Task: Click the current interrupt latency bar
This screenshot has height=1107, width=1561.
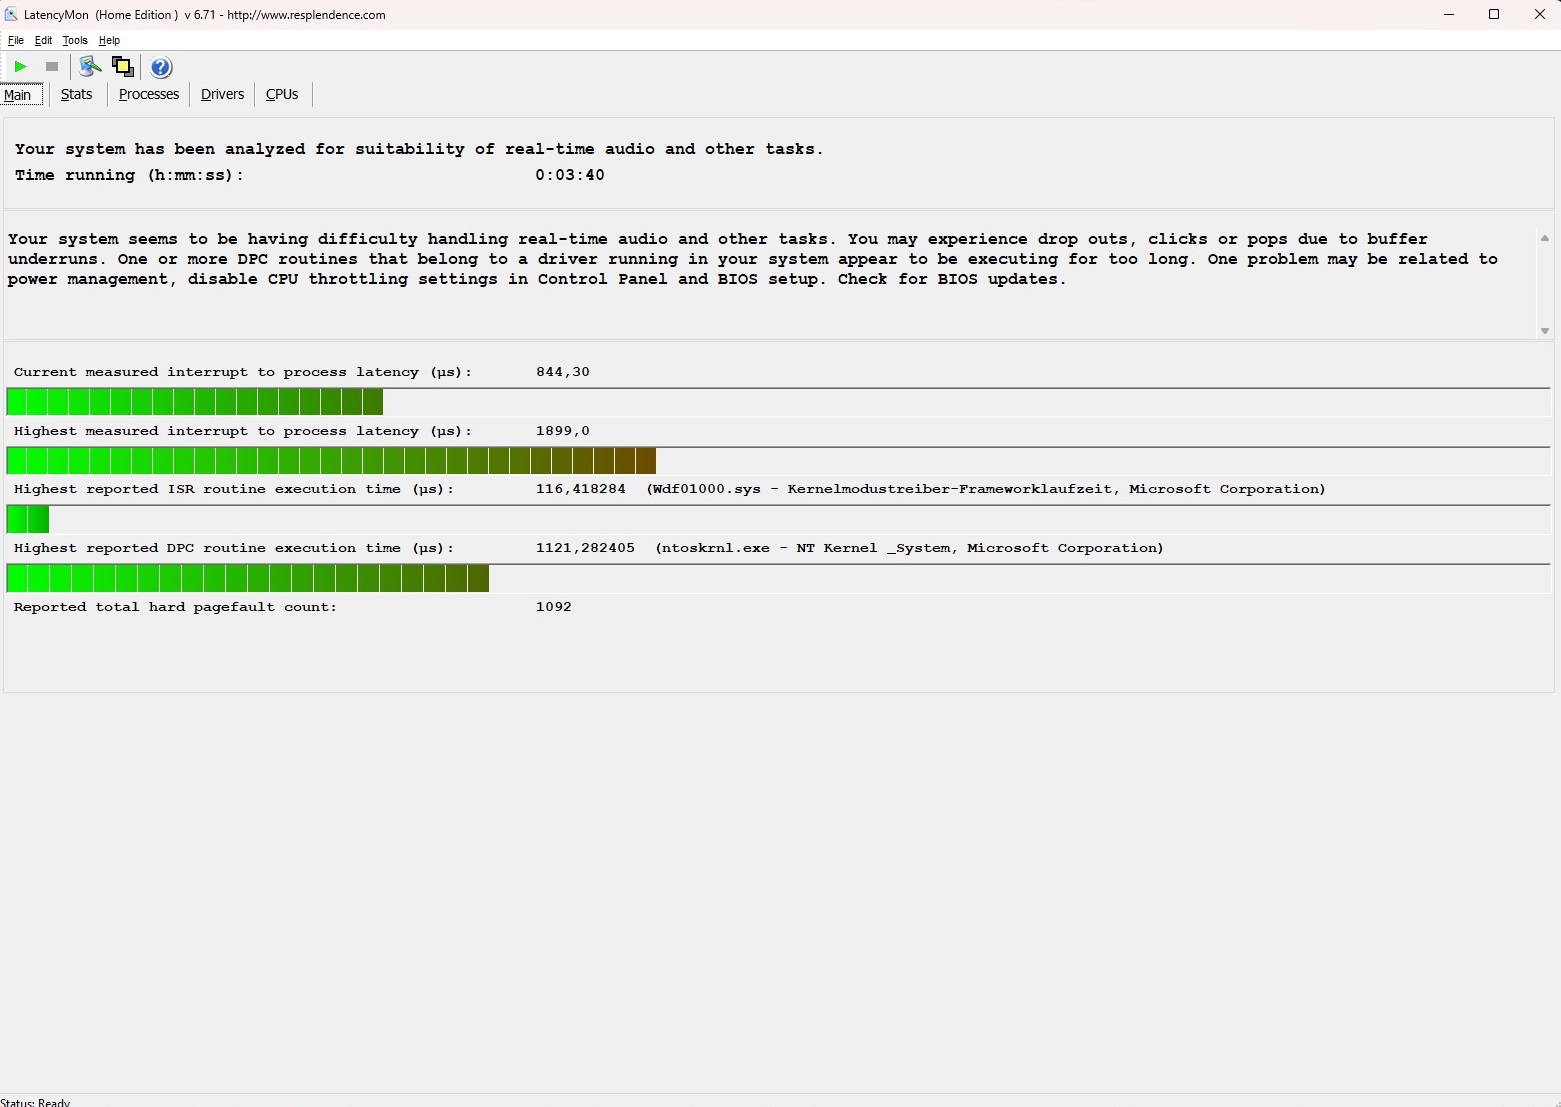Action: [x=778, y=402]
